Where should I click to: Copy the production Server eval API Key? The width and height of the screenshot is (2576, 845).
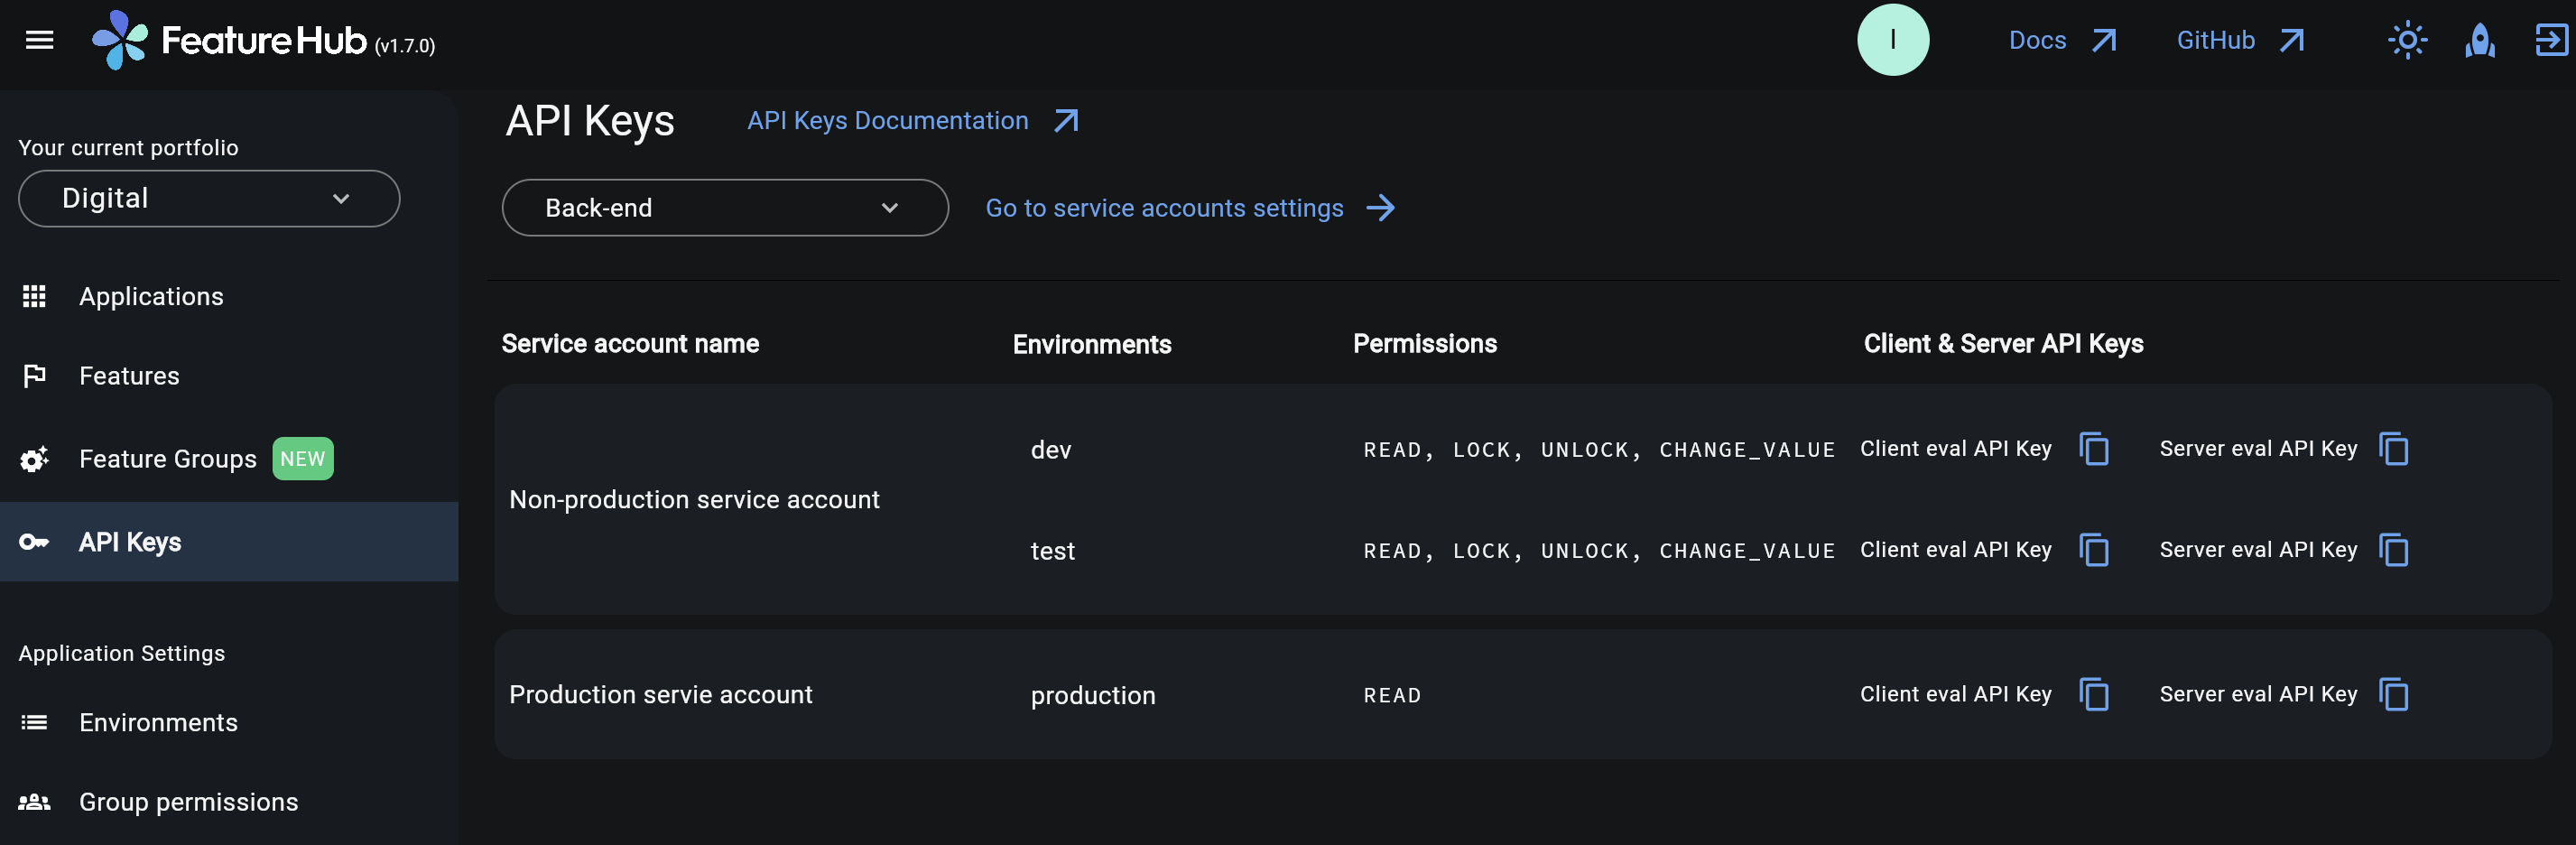click(x=2394, y=694)
